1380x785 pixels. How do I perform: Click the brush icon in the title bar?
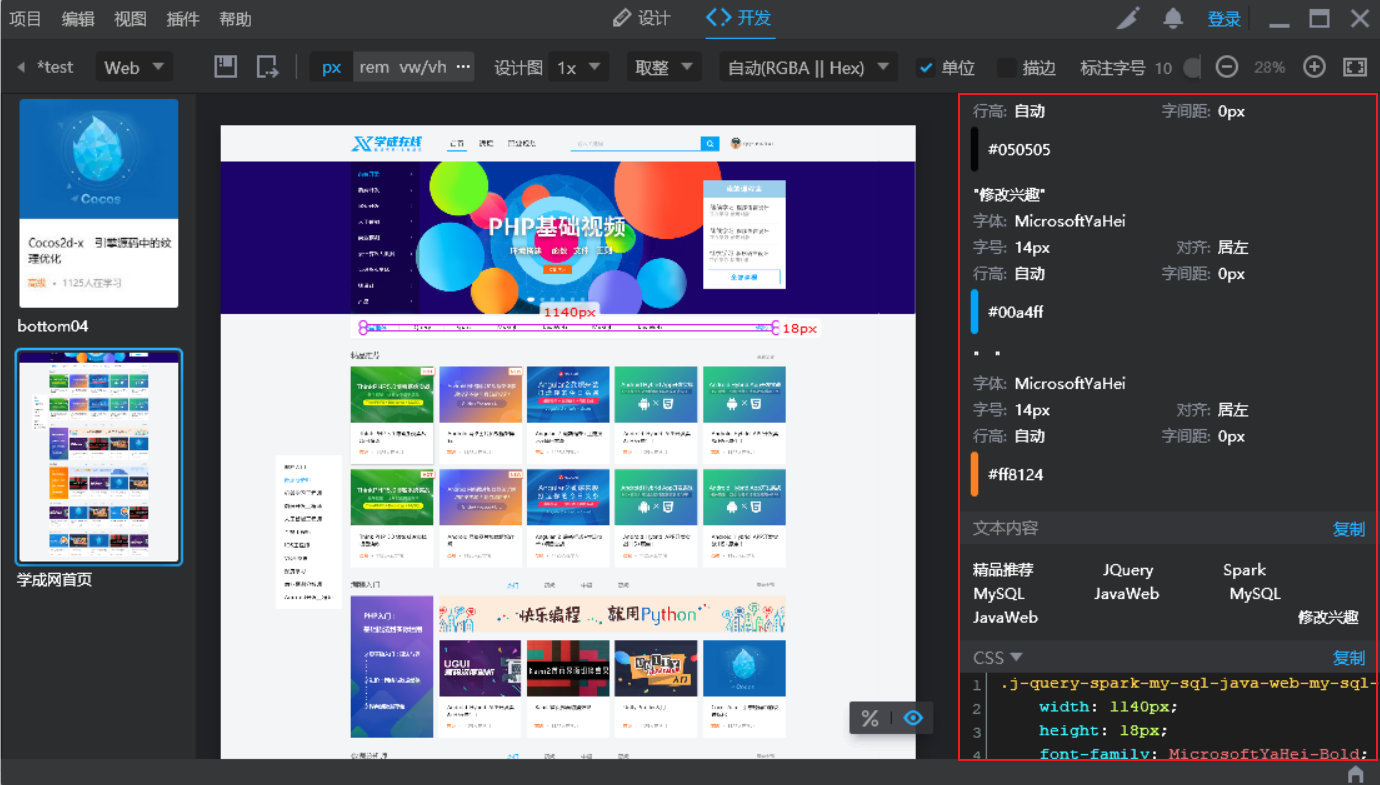point(1128,18)
